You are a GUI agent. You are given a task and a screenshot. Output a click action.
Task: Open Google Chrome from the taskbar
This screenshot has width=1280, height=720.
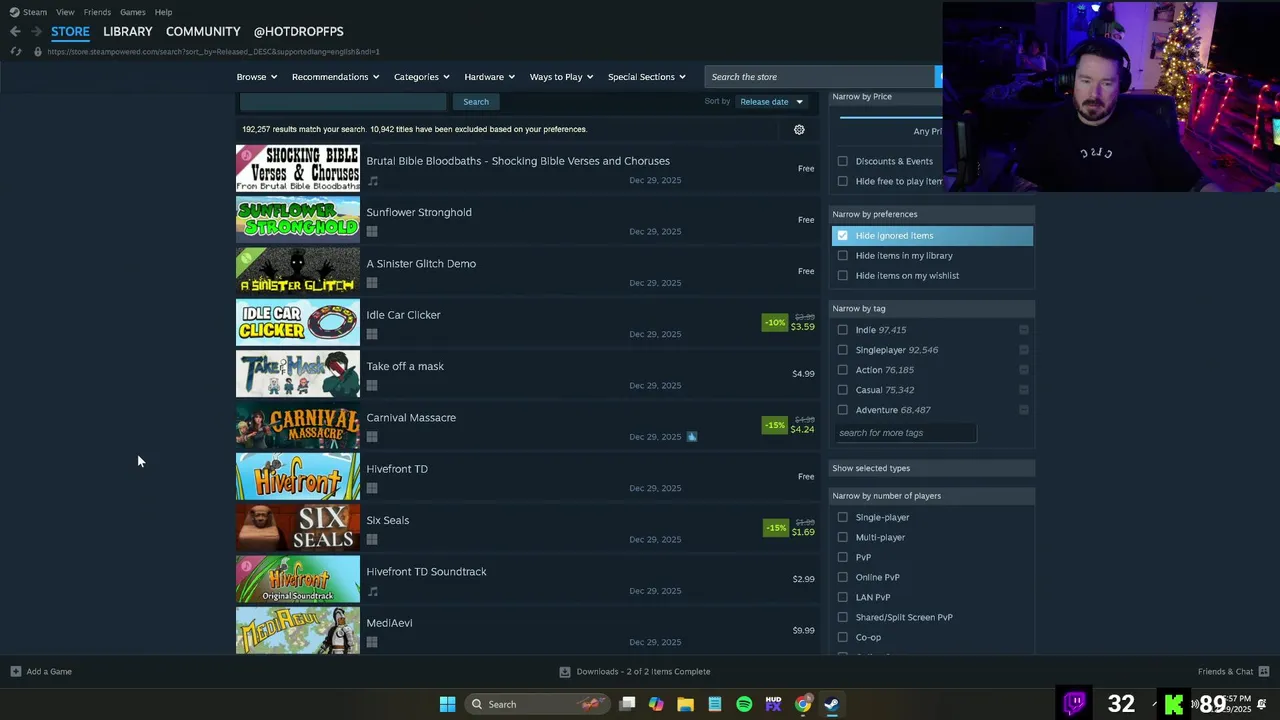tap(803, 704)
